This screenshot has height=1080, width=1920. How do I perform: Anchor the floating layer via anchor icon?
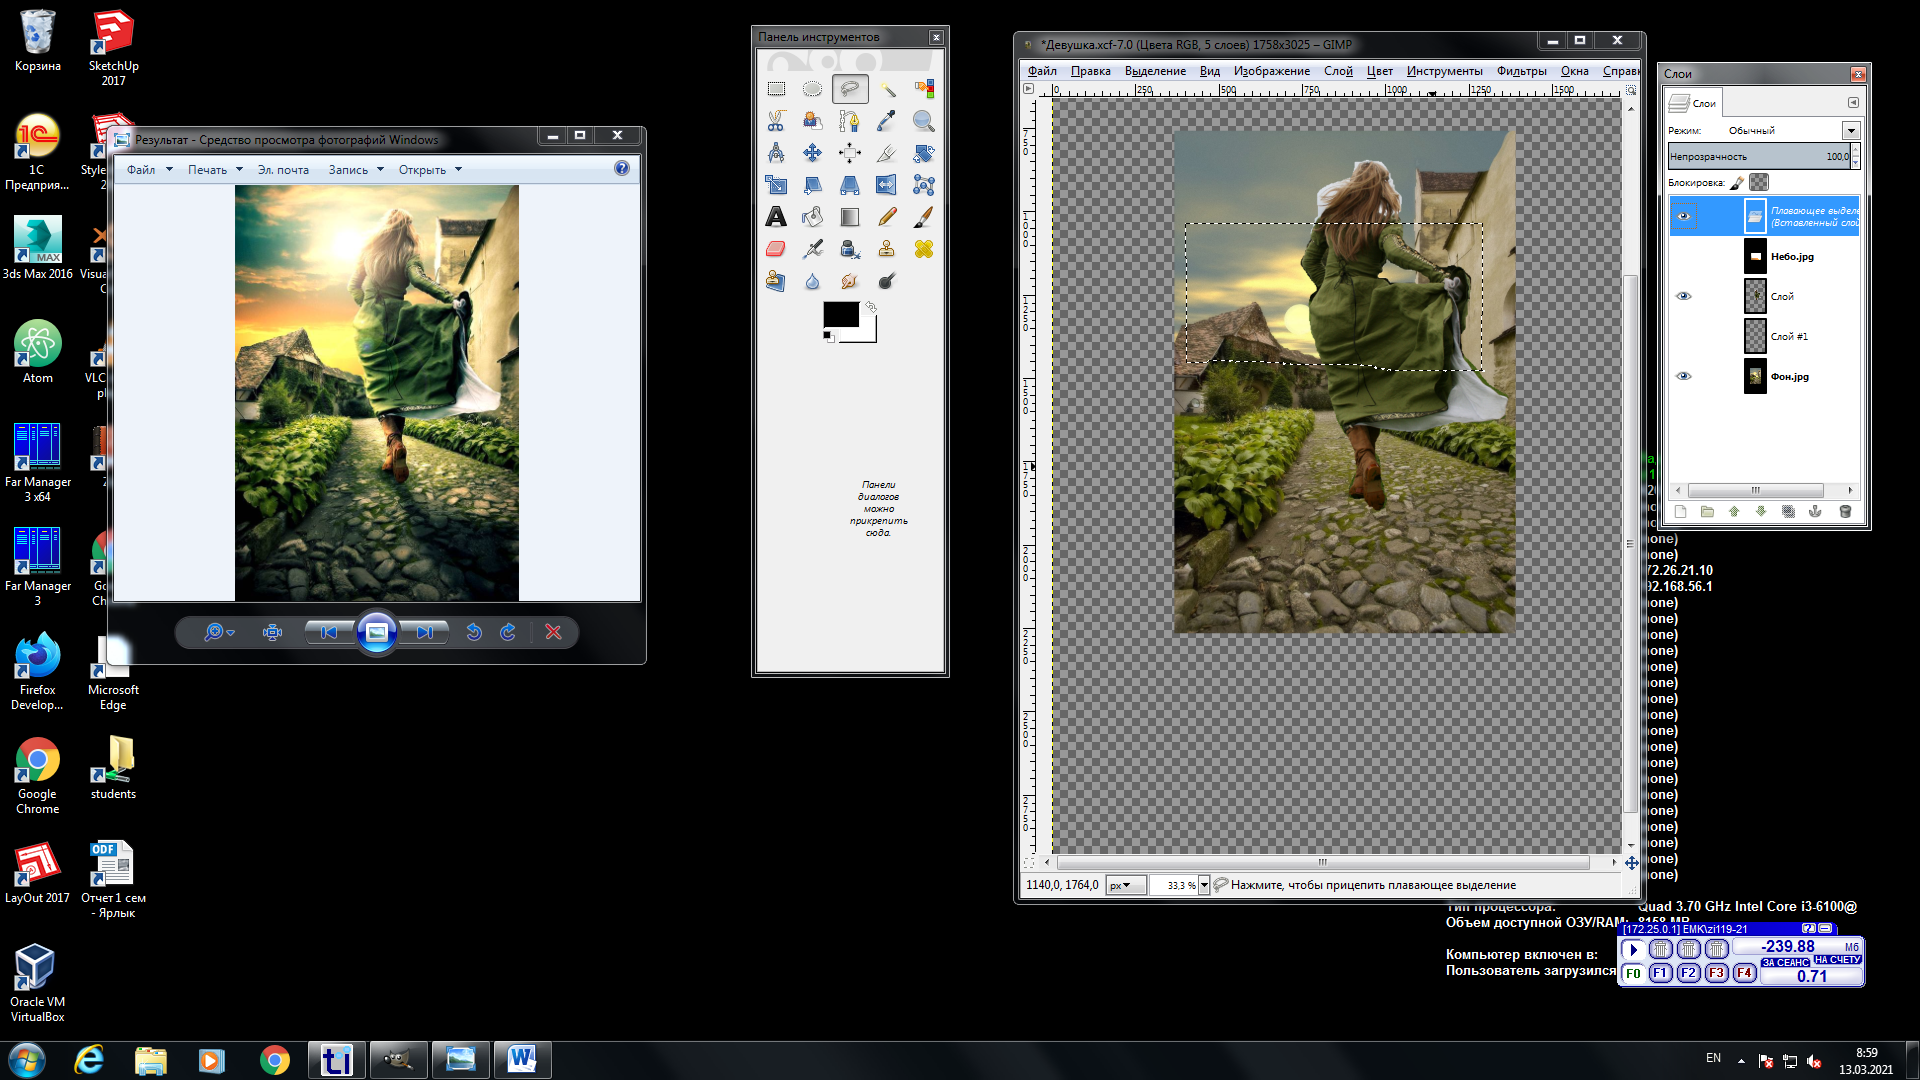pos(1815,511)
